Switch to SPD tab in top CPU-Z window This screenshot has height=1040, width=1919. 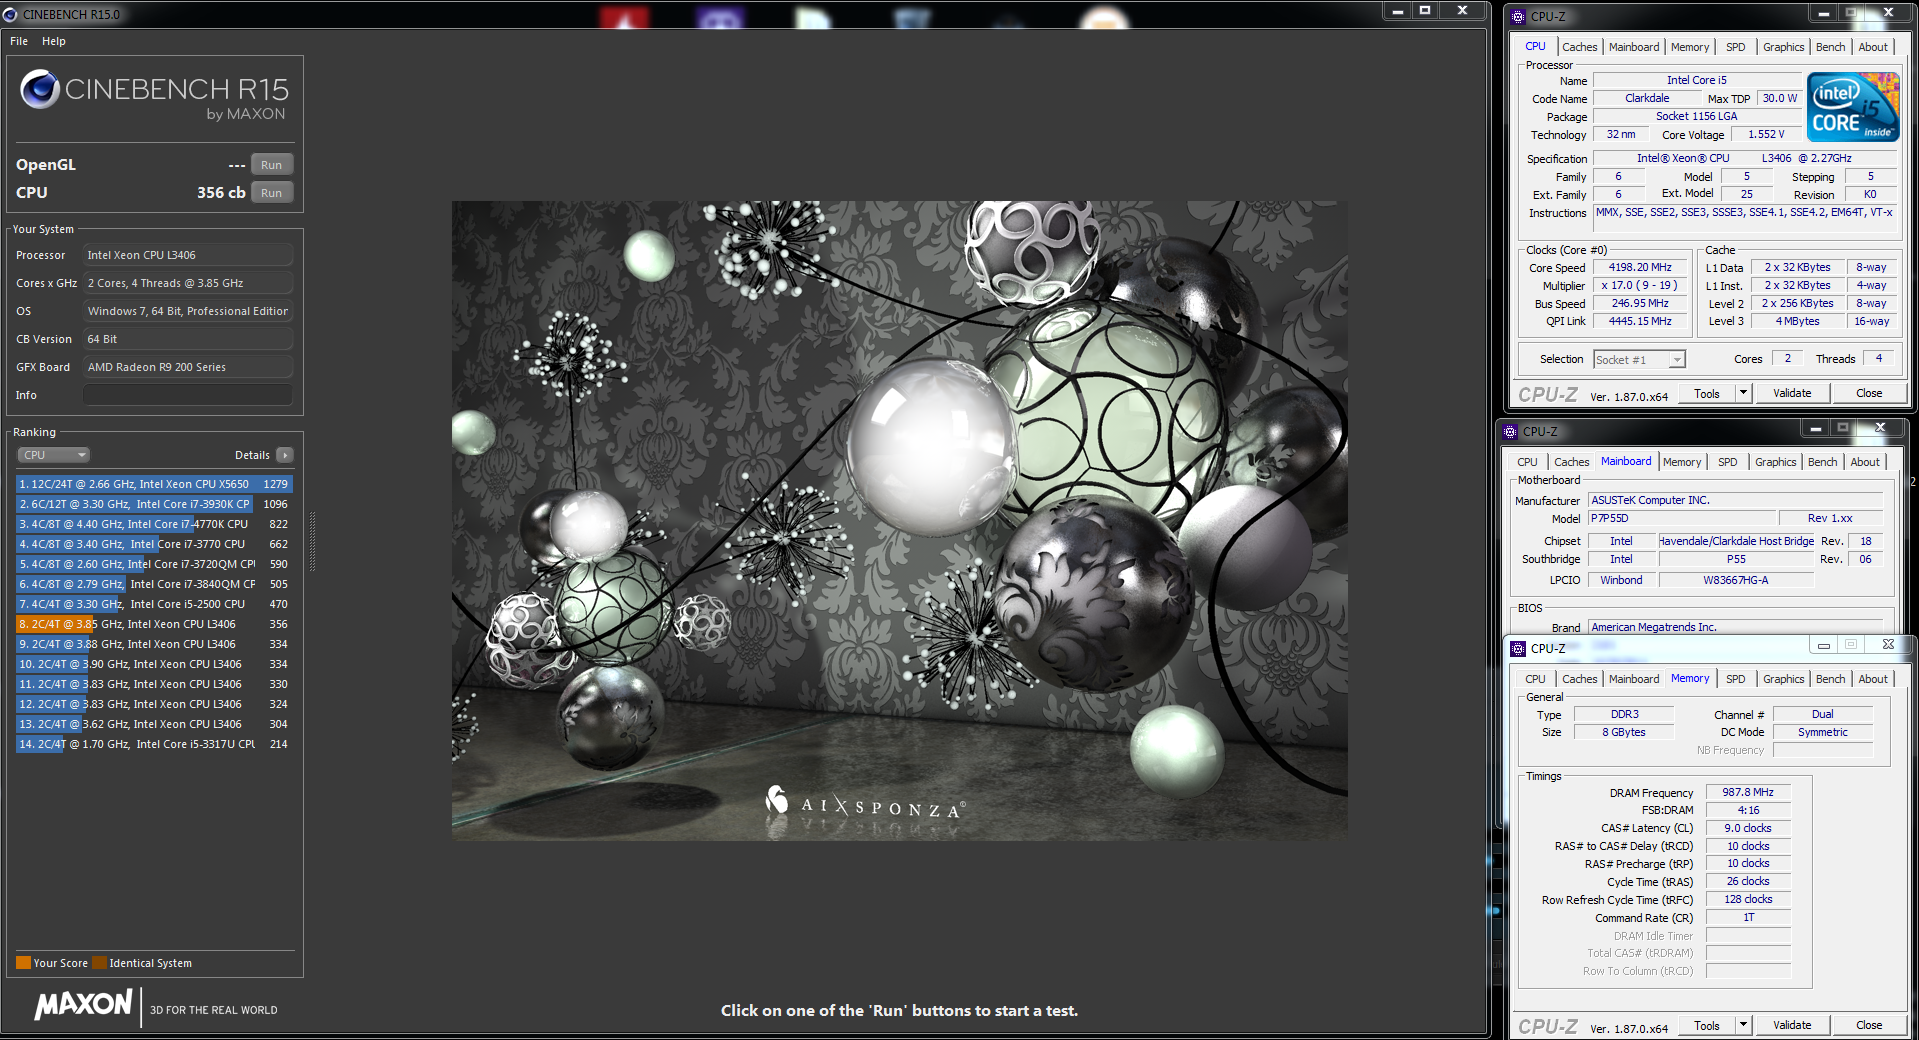pos(1735,47)
